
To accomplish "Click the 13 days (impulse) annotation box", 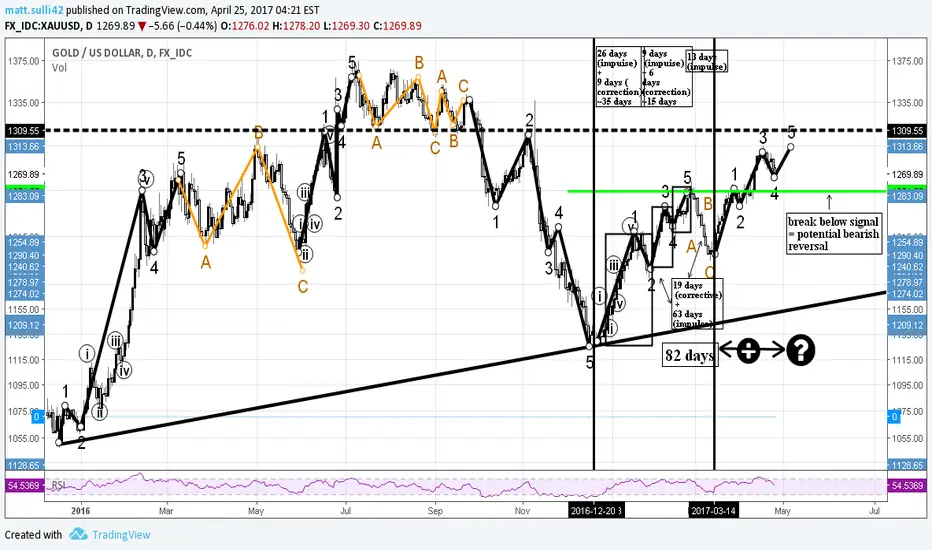I will point(707,61).
